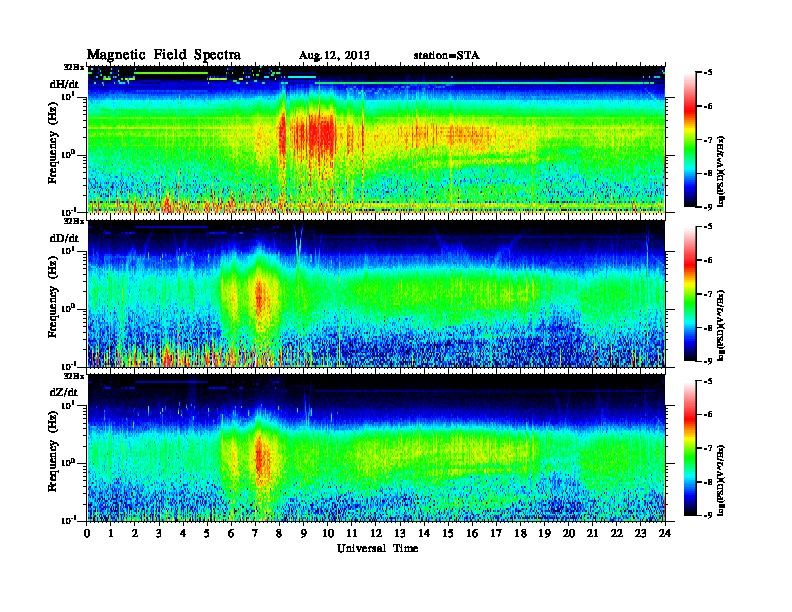Image resolution: width=792 pixels, height=612 pixels.
Task: Click the hour 3 tick label on Universal Time axis
Action: point(159,533)
